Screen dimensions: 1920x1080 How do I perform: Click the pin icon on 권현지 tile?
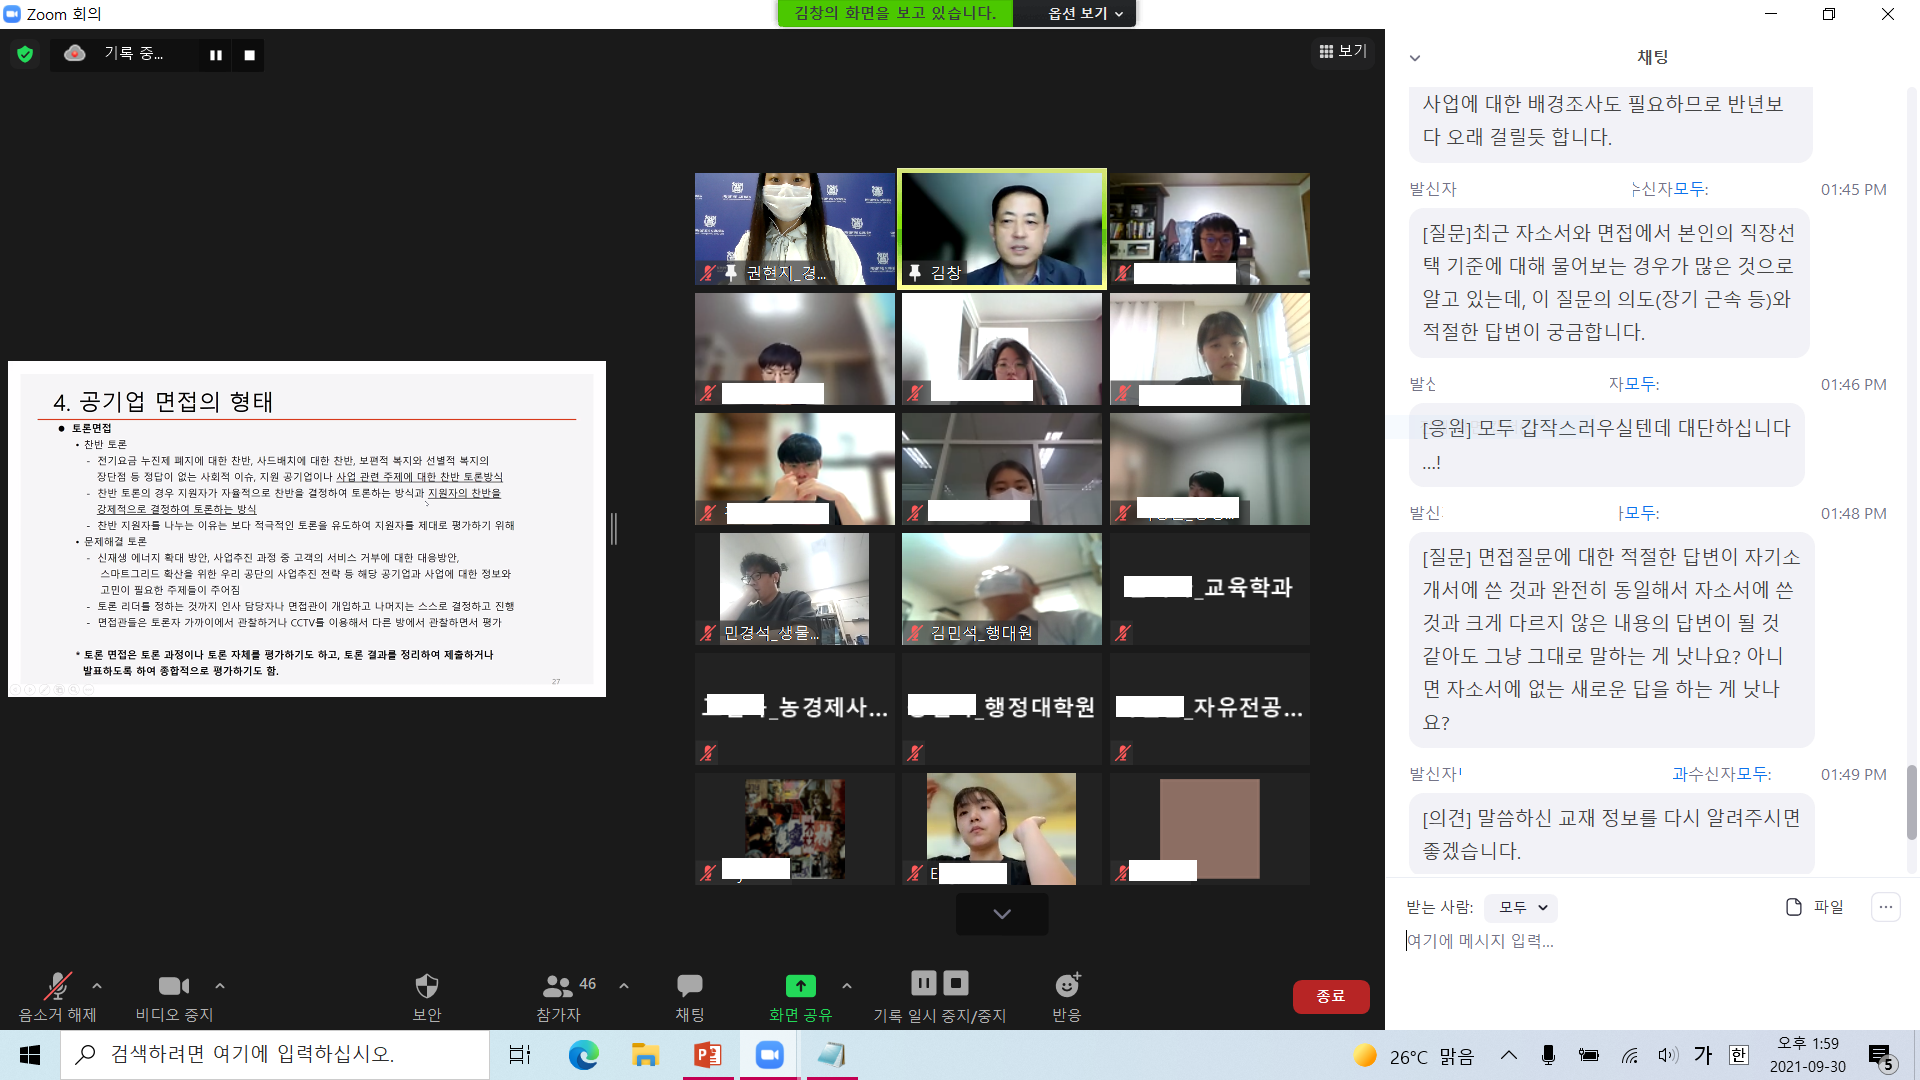click(731, 272)
